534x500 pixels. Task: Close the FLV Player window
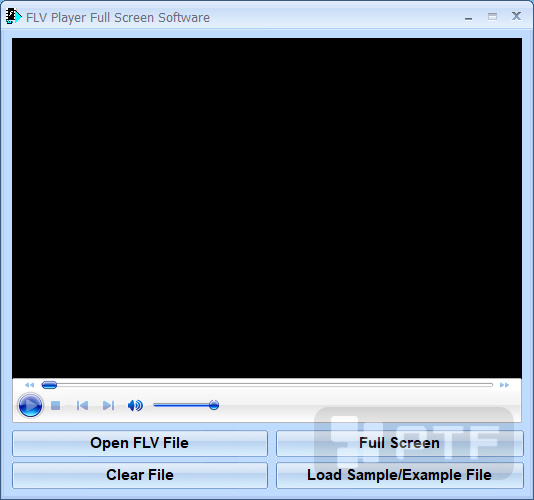(516, 16)
